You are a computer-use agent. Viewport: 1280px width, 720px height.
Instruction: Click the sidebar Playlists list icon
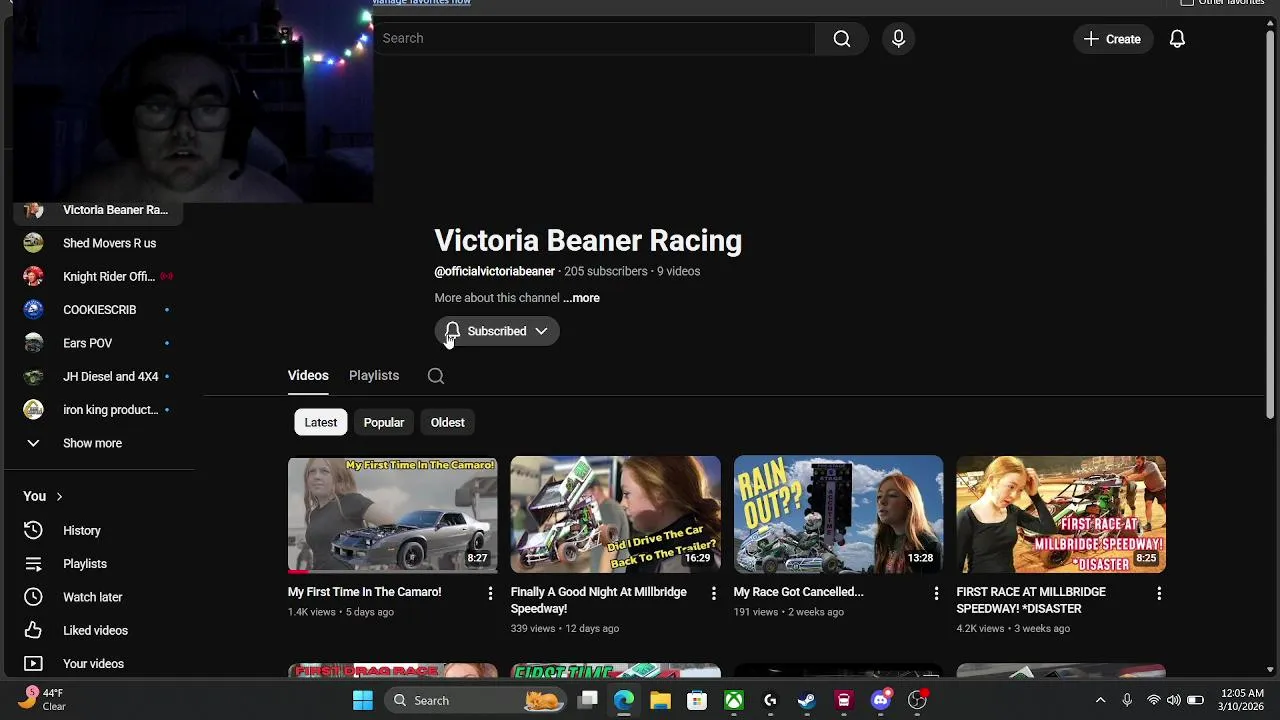pos(33,564)
